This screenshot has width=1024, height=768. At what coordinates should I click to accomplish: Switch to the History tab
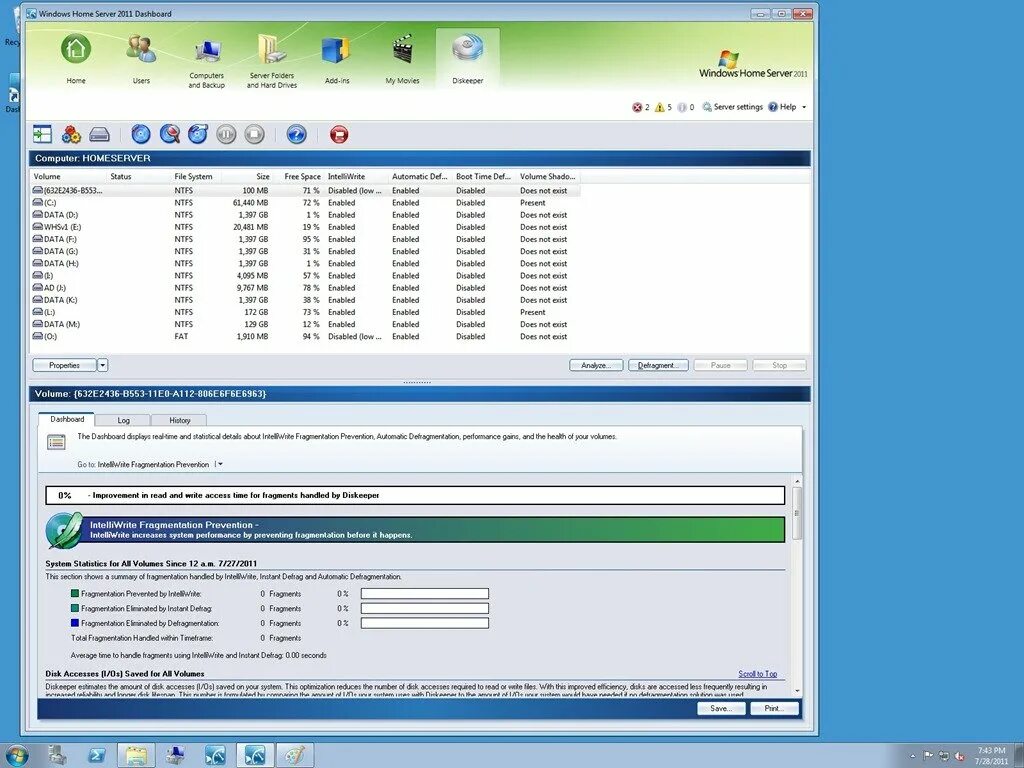coord(179,420)
